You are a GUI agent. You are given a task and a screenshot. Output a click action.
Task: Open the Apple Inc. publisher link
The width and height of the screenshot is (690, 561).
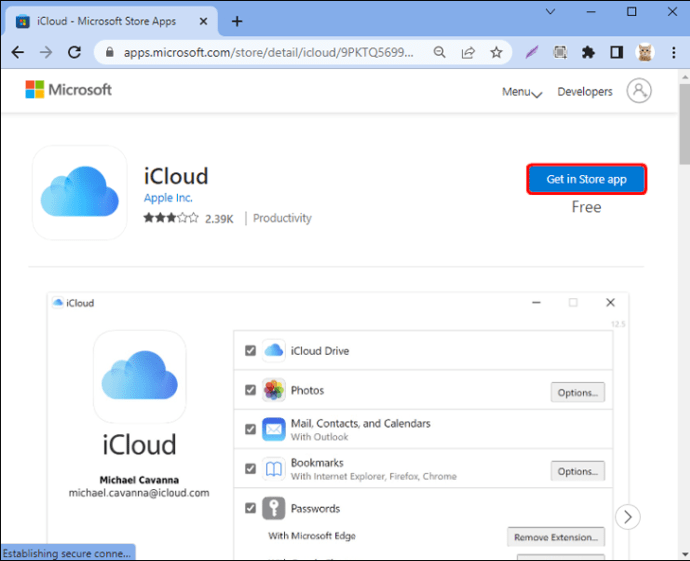tap(168, 198)
